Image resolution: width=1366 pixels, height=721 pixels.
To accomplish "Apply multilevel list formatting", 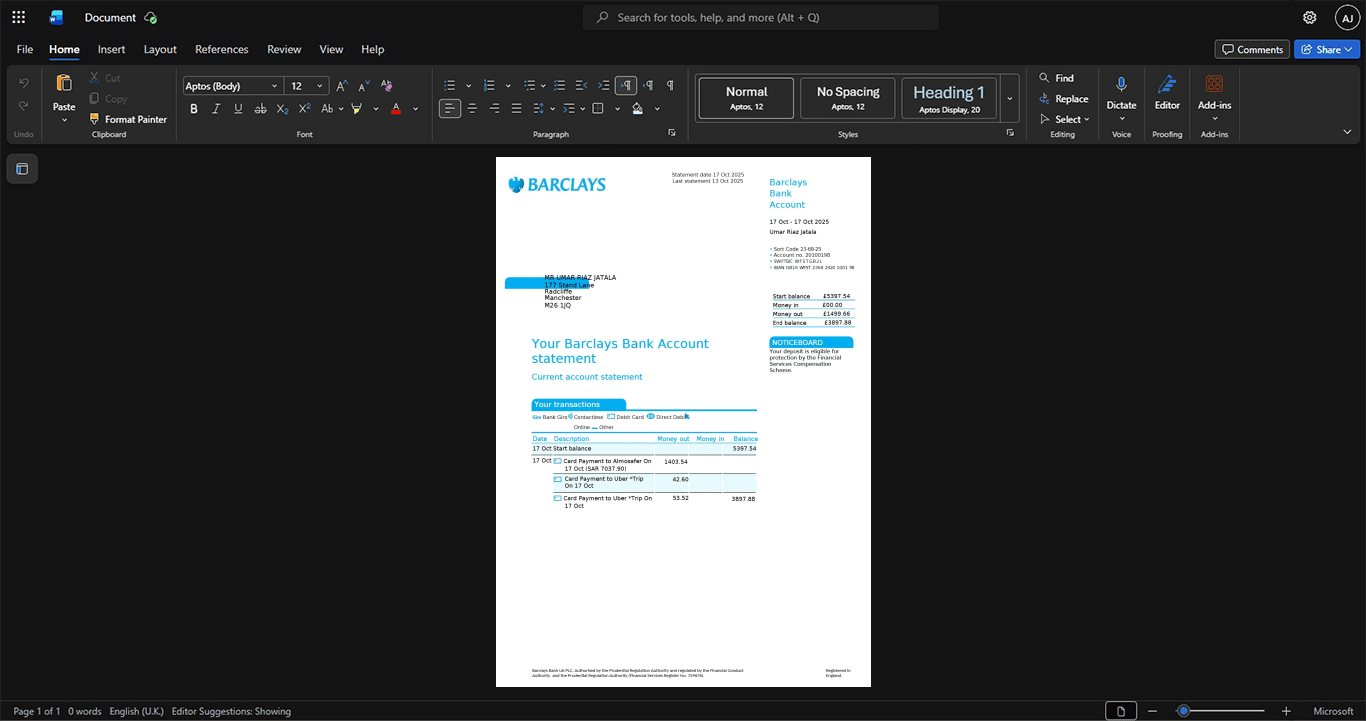I will (x=529, y=86).
